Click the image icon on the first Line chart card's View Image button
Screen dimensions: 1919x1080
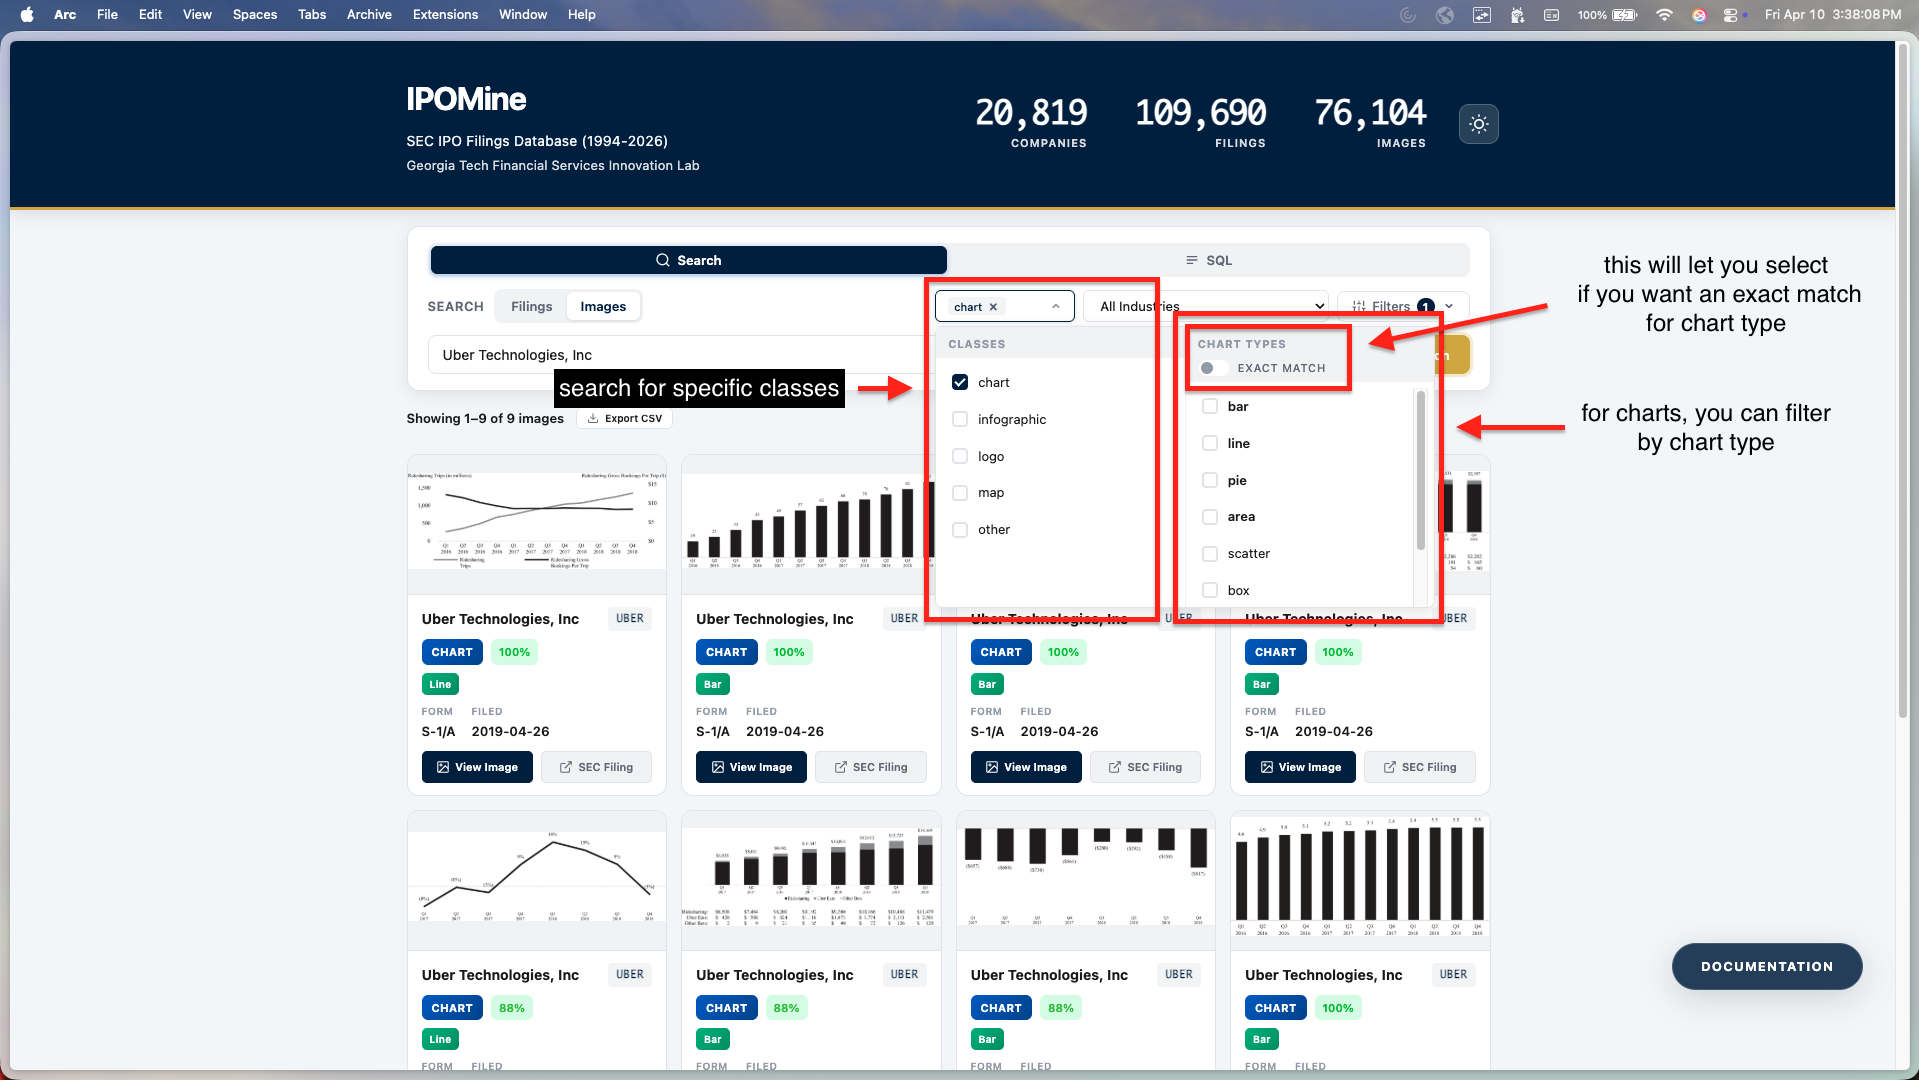[443, 767]
